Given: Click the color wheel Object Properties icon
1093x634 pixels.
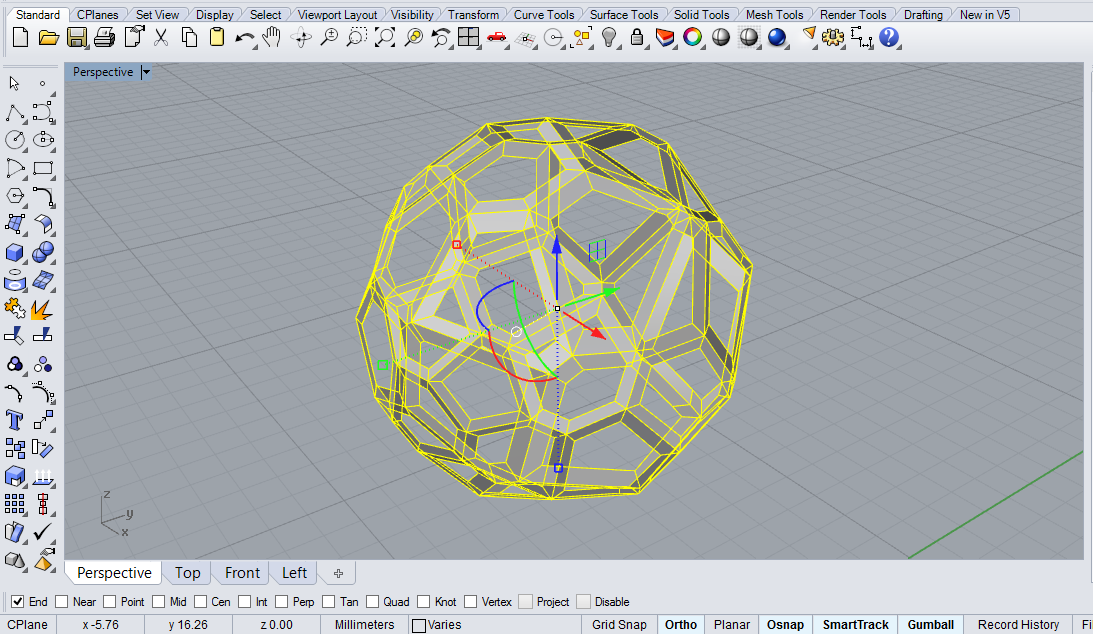Looking at the screenshot, I should (x=693, y=37).
